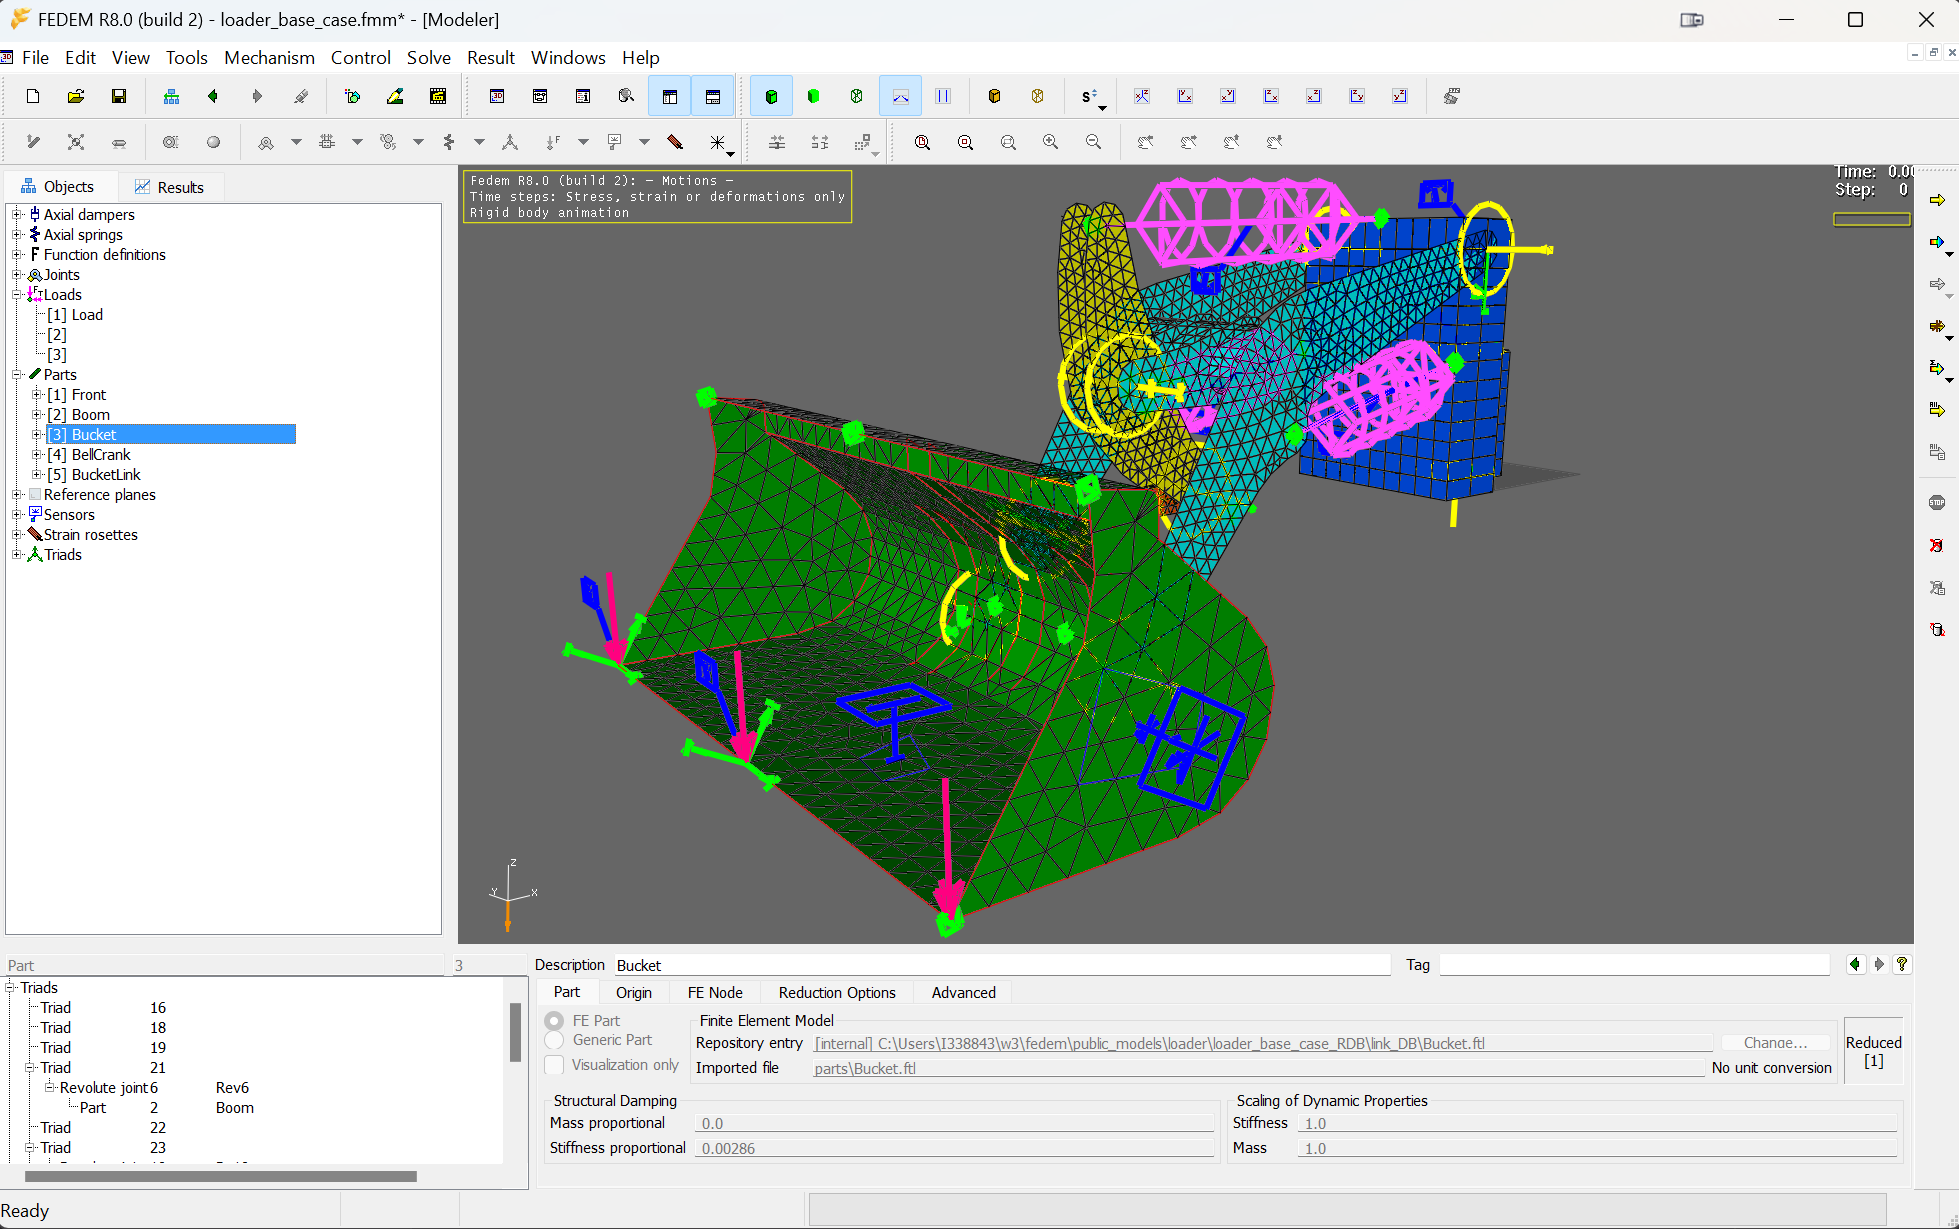Open the Advanced tab
This screenshot has height=1229, width=1959.
[x=963, y=992]
